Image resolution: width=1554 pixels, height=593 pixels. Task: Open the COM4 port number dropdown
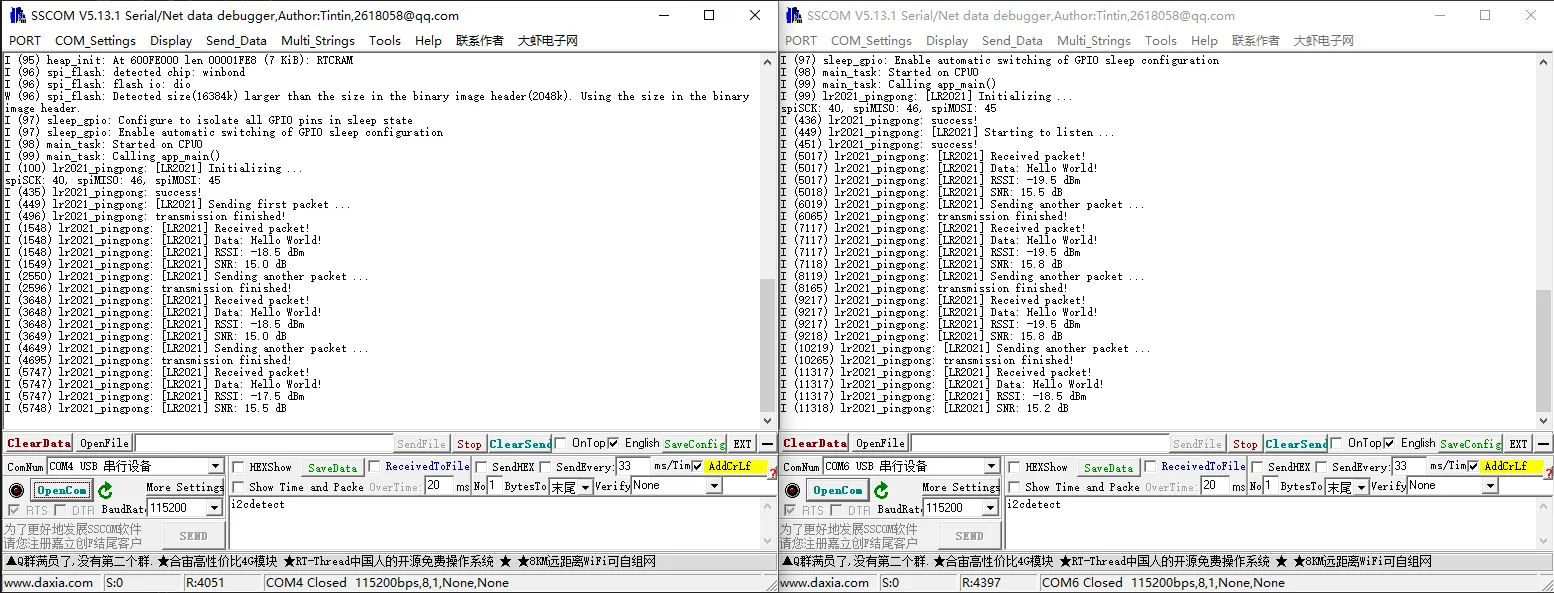(215, 467)
